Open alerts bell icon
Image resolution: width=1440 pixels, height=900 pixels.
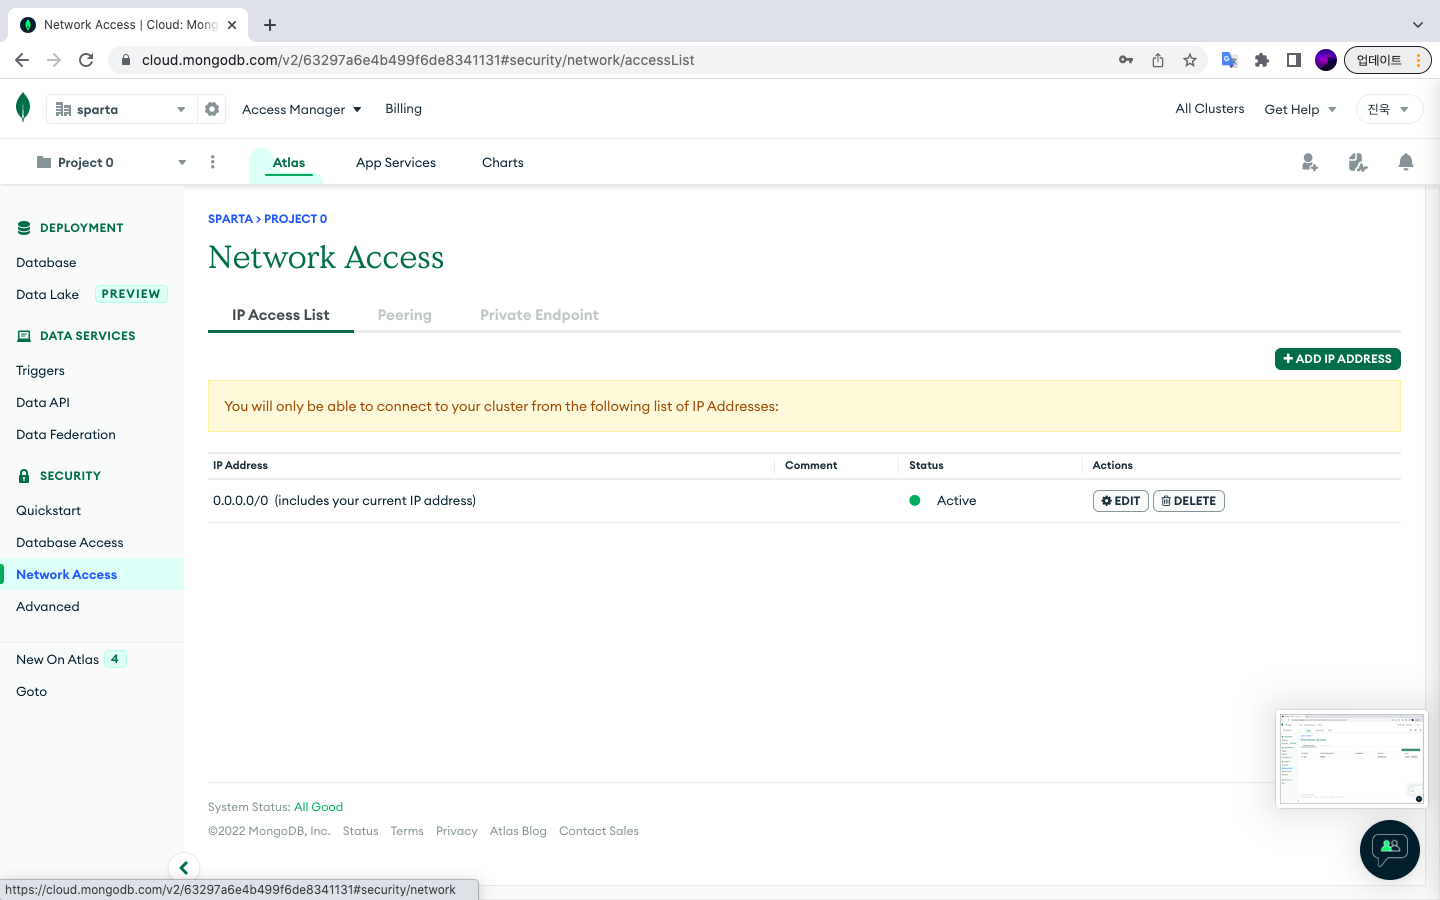pyautogui.click(x=1406, y=162)
